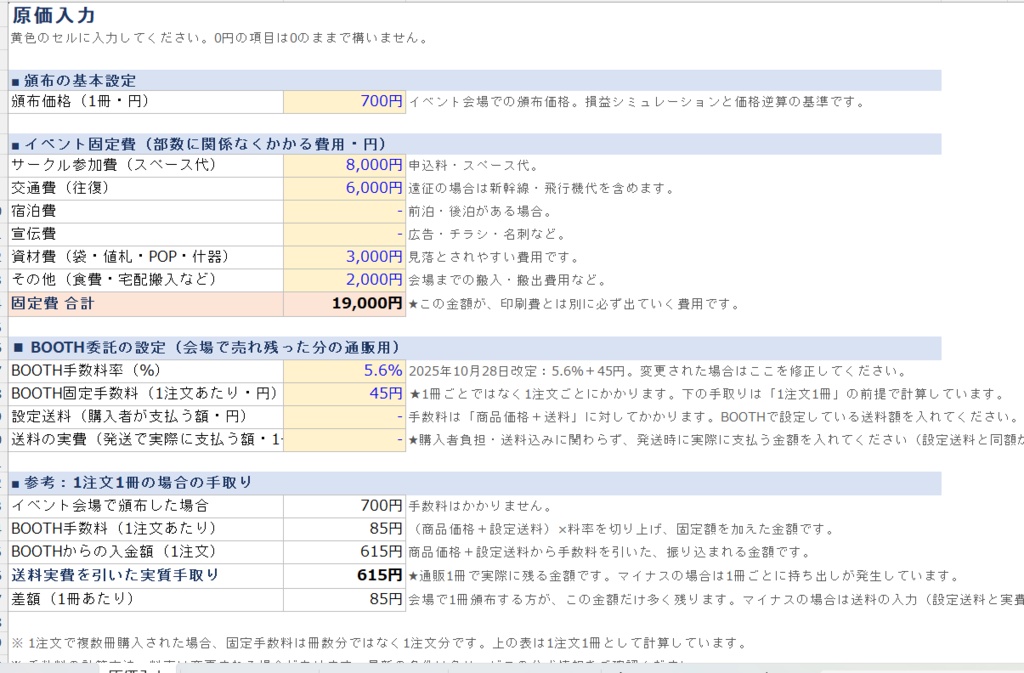Select the 資材費 value cell 3,000円
The height and width of the screenshot is (673, 1024).
(x=344, y=257)
